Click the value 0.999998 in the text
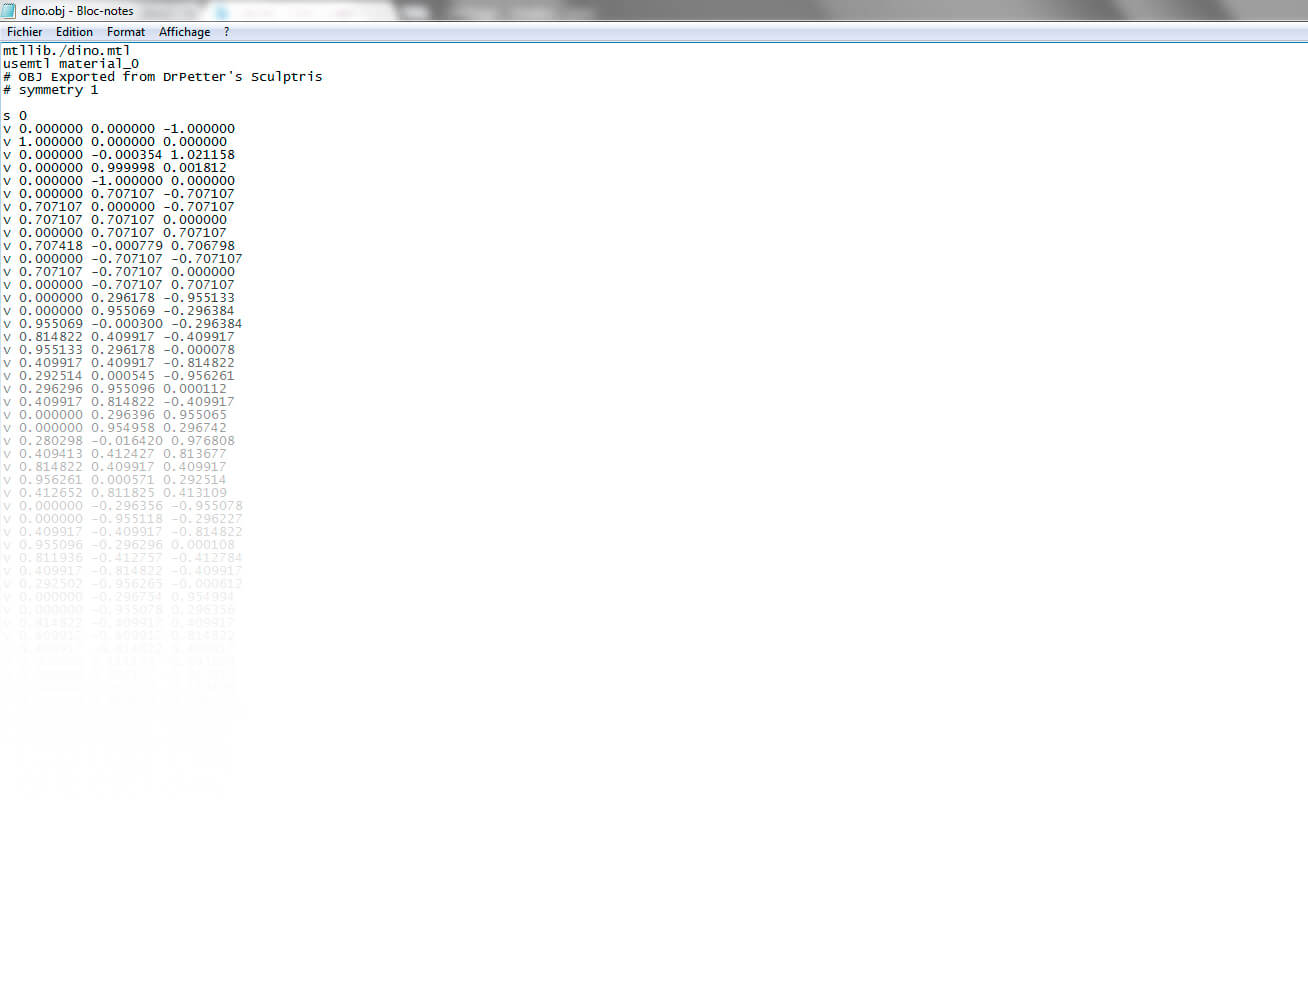Image resolution: width=1308 pixels, height=986 pixels. pos(123,168)
